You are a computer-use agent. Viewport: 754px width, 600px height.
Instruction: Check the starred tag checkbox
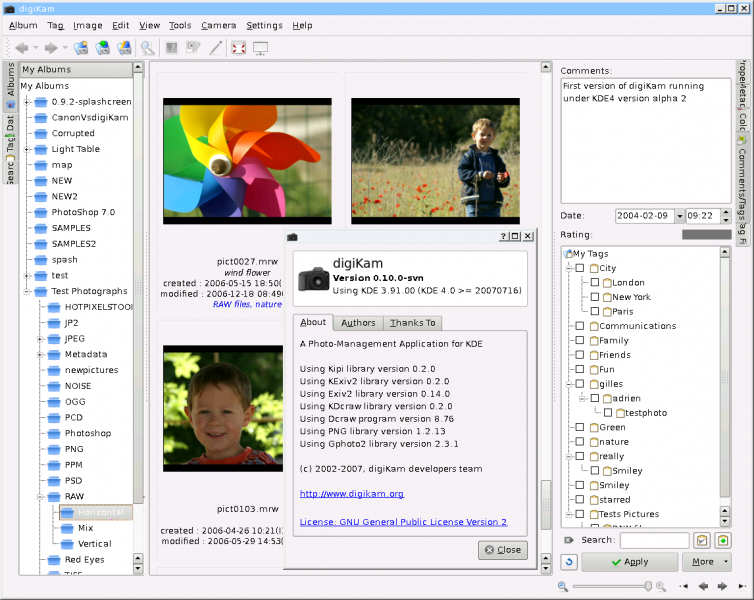pyautogui.click(x=580, y=500)
